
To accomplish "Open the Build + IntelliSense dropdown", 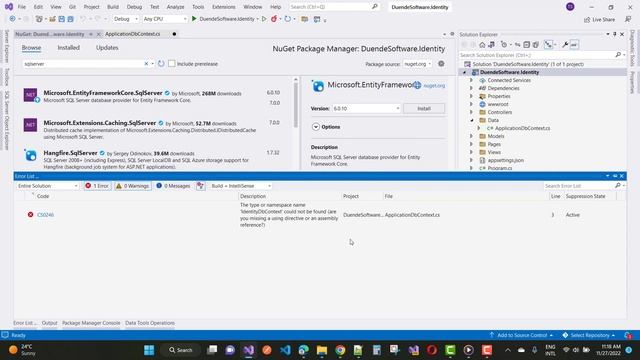I will pos(240,186).
